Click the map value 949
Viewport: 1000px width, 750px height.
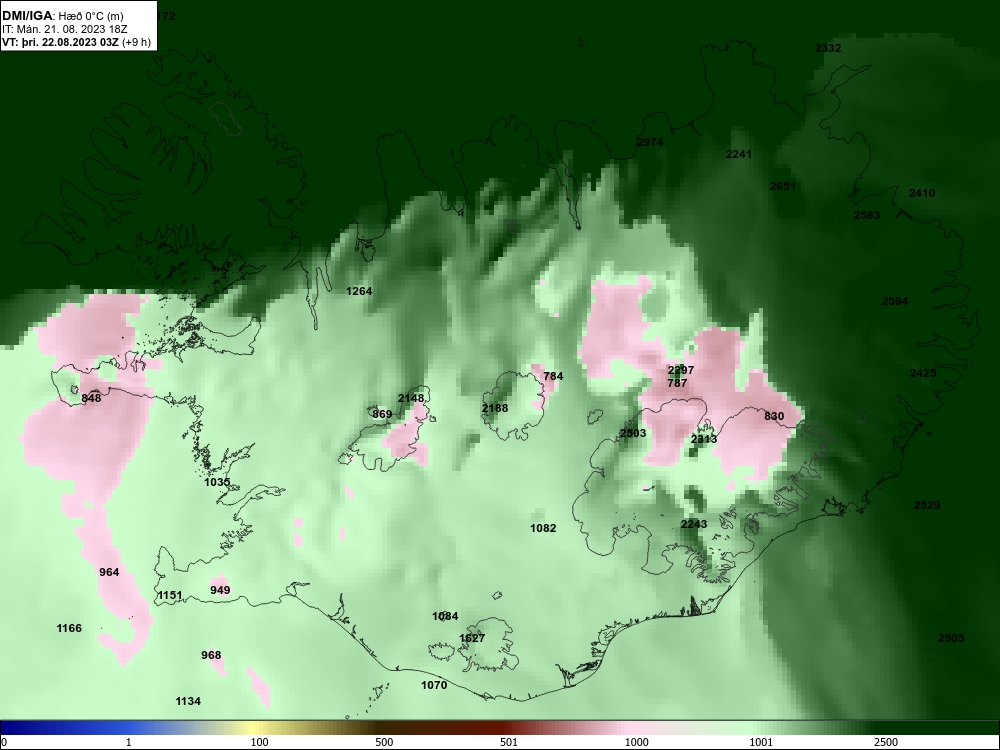(220, 591)
